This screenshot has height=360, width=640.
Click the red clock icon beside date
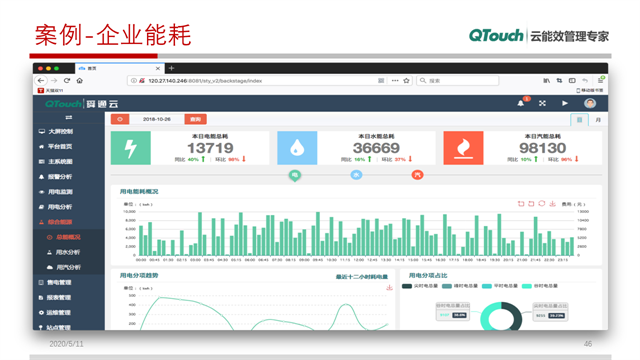click(120, 119)
